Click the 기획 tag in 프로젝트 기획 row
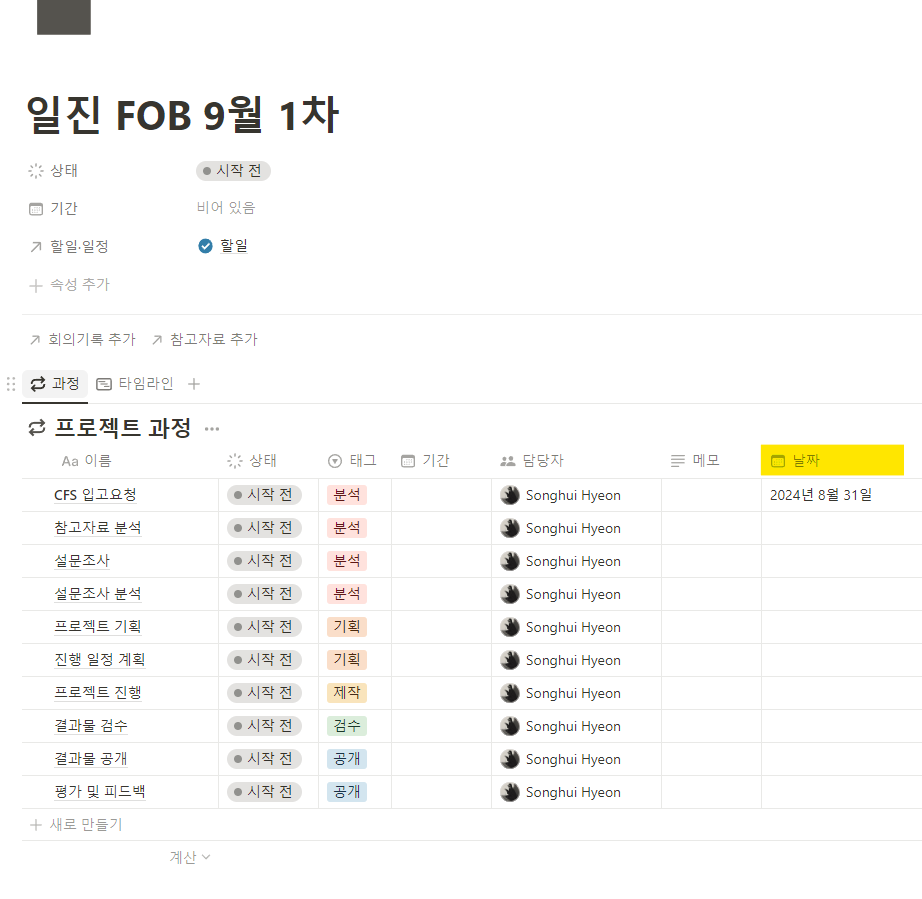 tap(347, 627)
